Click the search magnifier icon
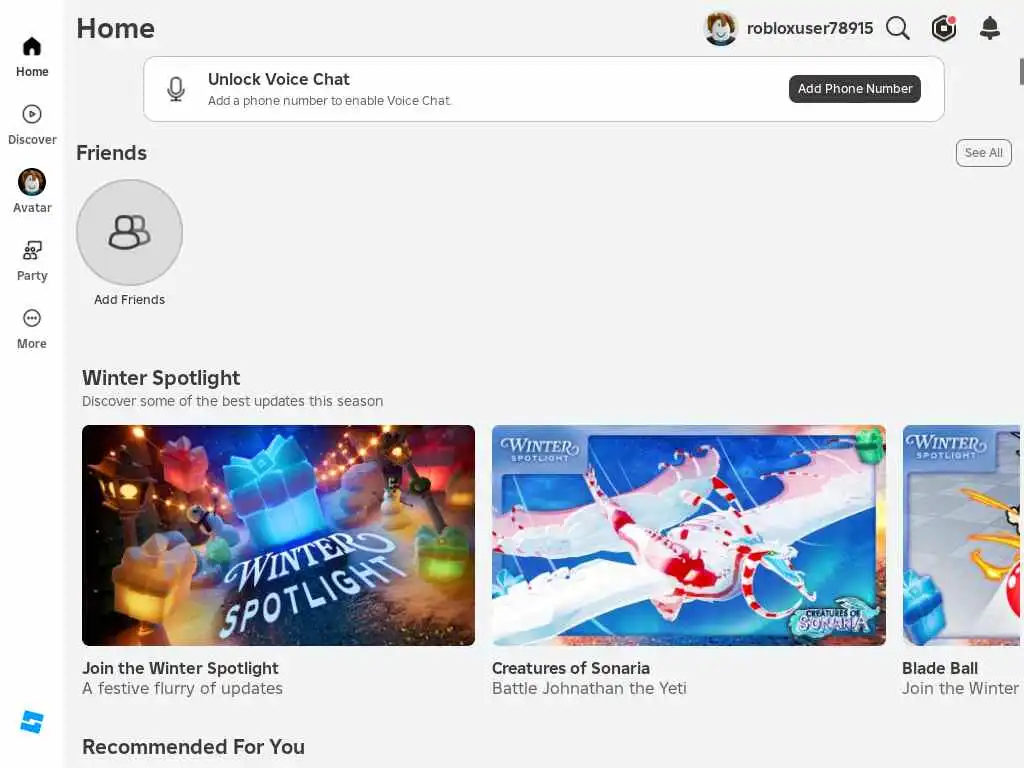 [x=897, y=28]
